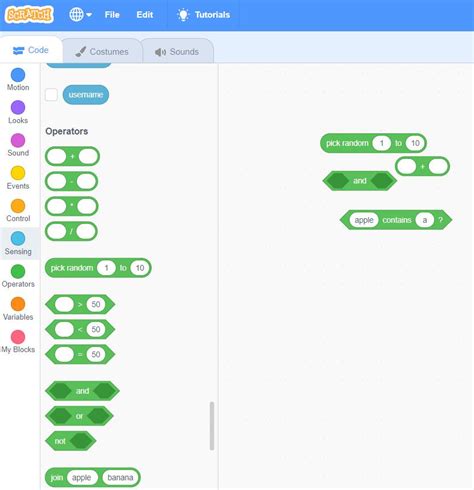The image size is (474, 490).
Task: Select the Motion category circle
Action: pos(18,75)
